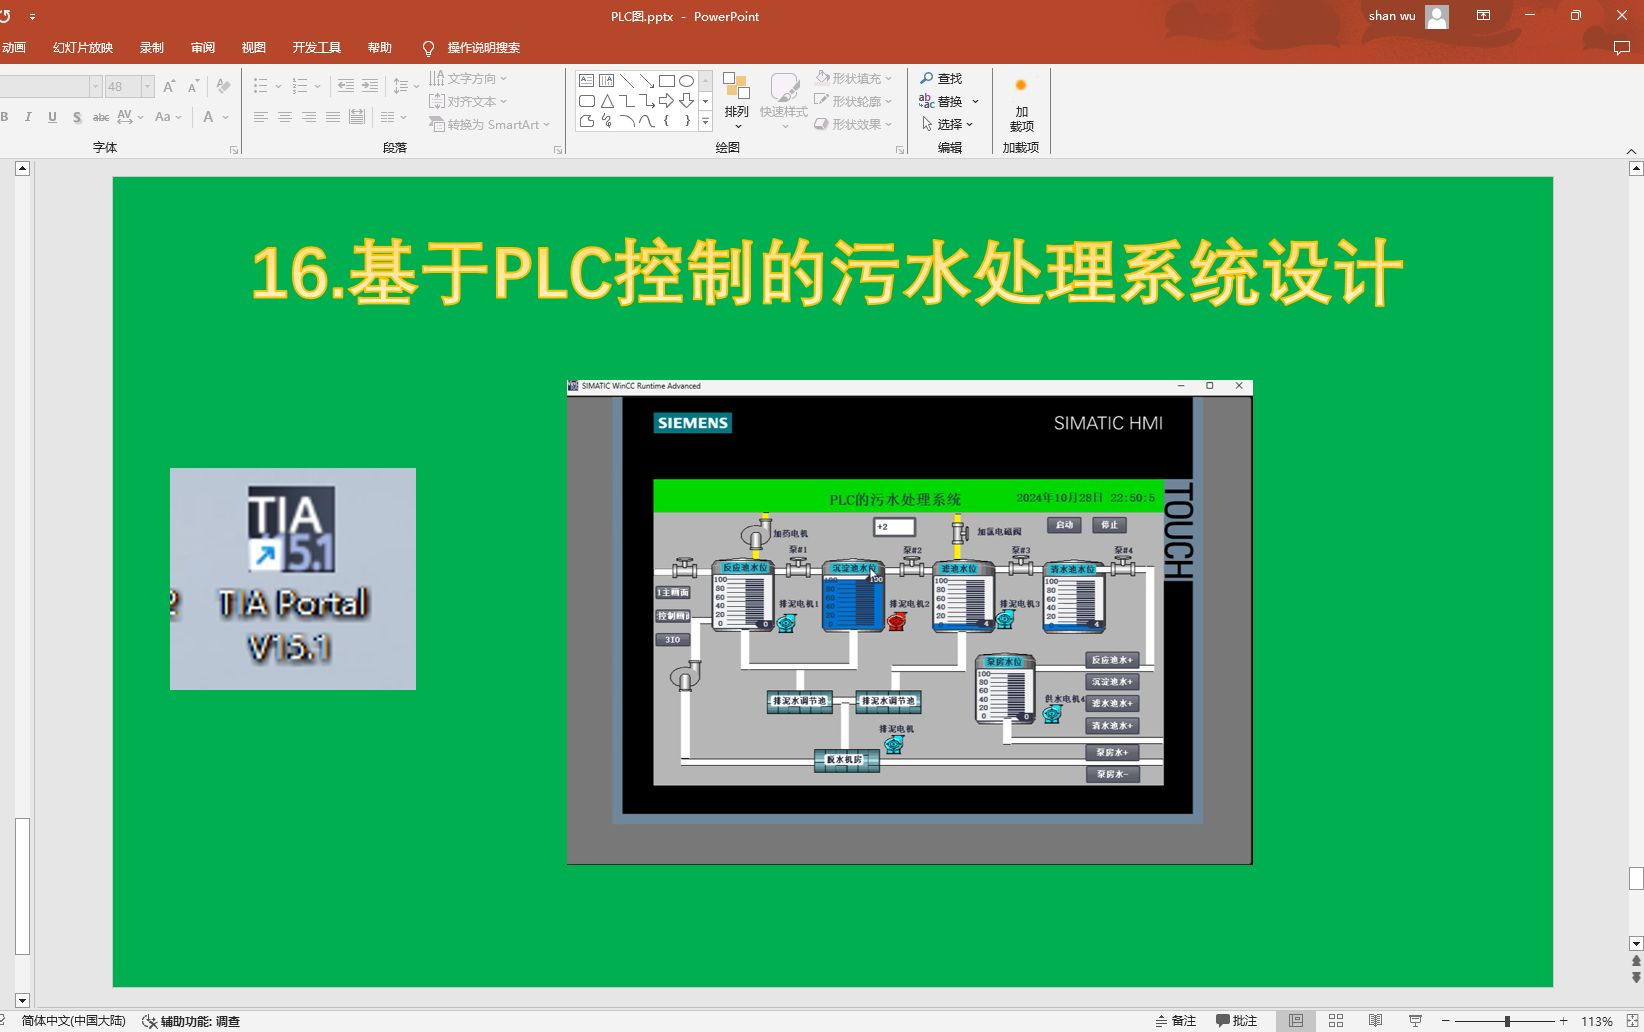Image resolution: width=1644 pixels, height=1032 pixels.
Task: Select the isosceles triangle shape
Action: point(606,101)
